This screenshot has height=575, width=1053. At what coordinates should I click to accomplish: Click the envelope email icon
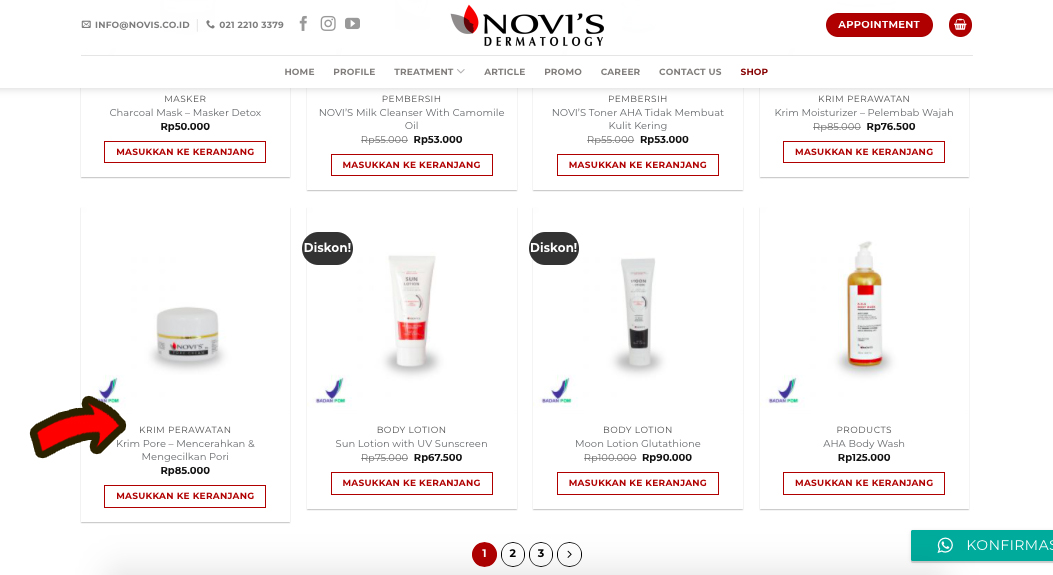(x=86, y=24)
